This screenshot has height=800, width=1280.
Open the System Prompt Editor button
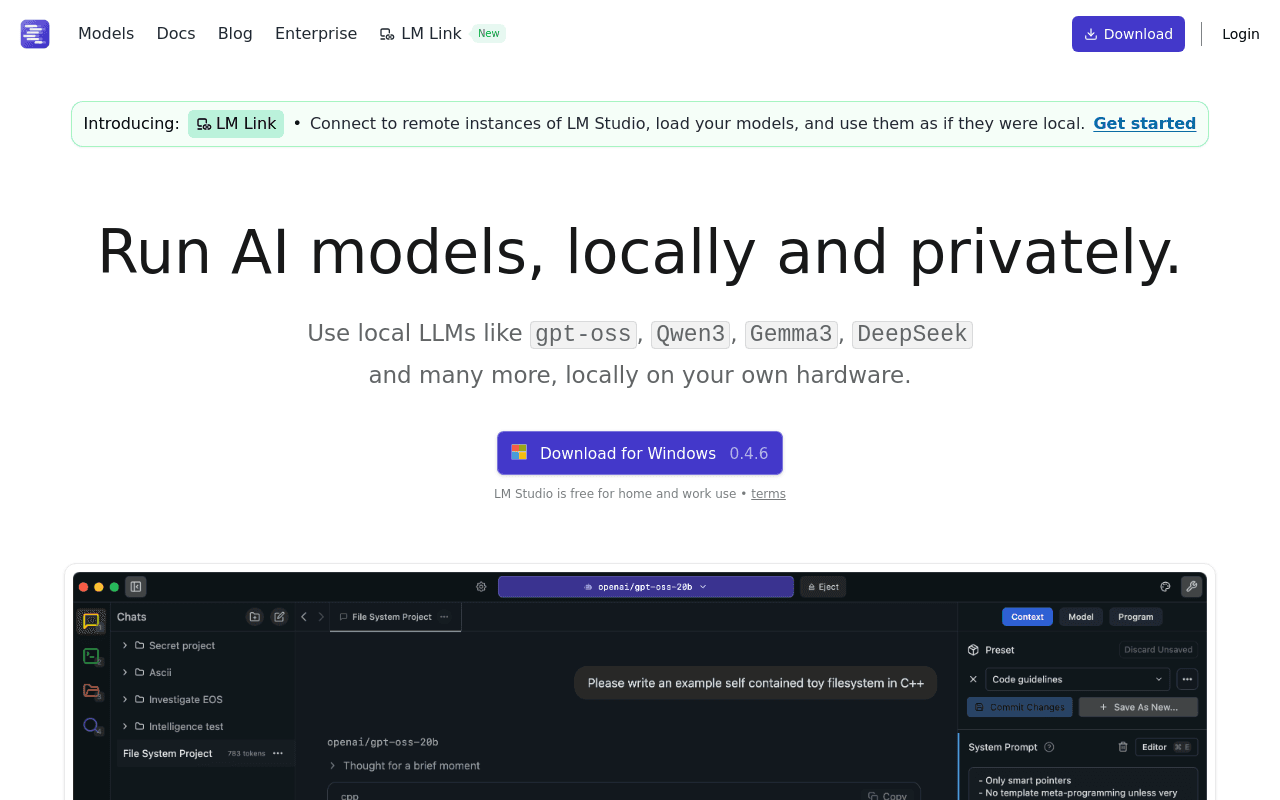pyautogui.click(x=1166, y=747)
